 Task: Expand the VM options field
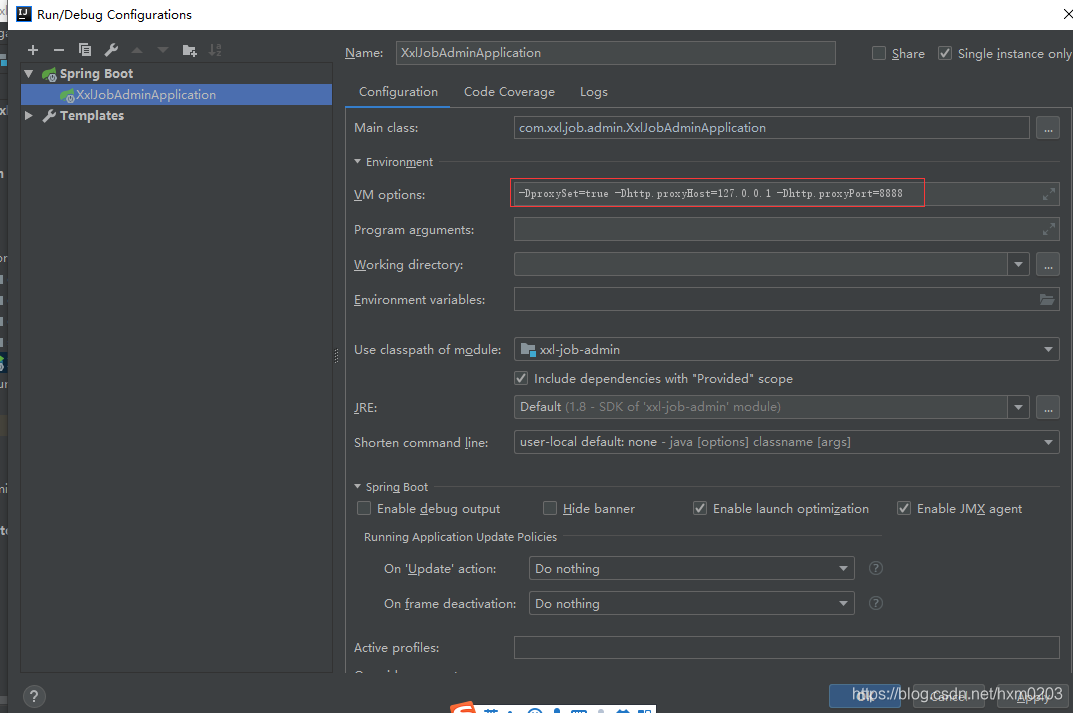pos(1048,194)
